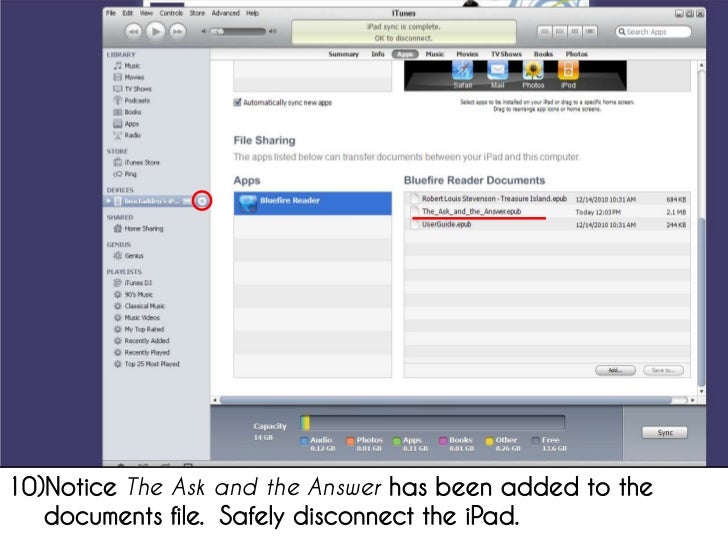Switch to the Movies tab
The width and height of the screenshot is (728, 546).
467,54
